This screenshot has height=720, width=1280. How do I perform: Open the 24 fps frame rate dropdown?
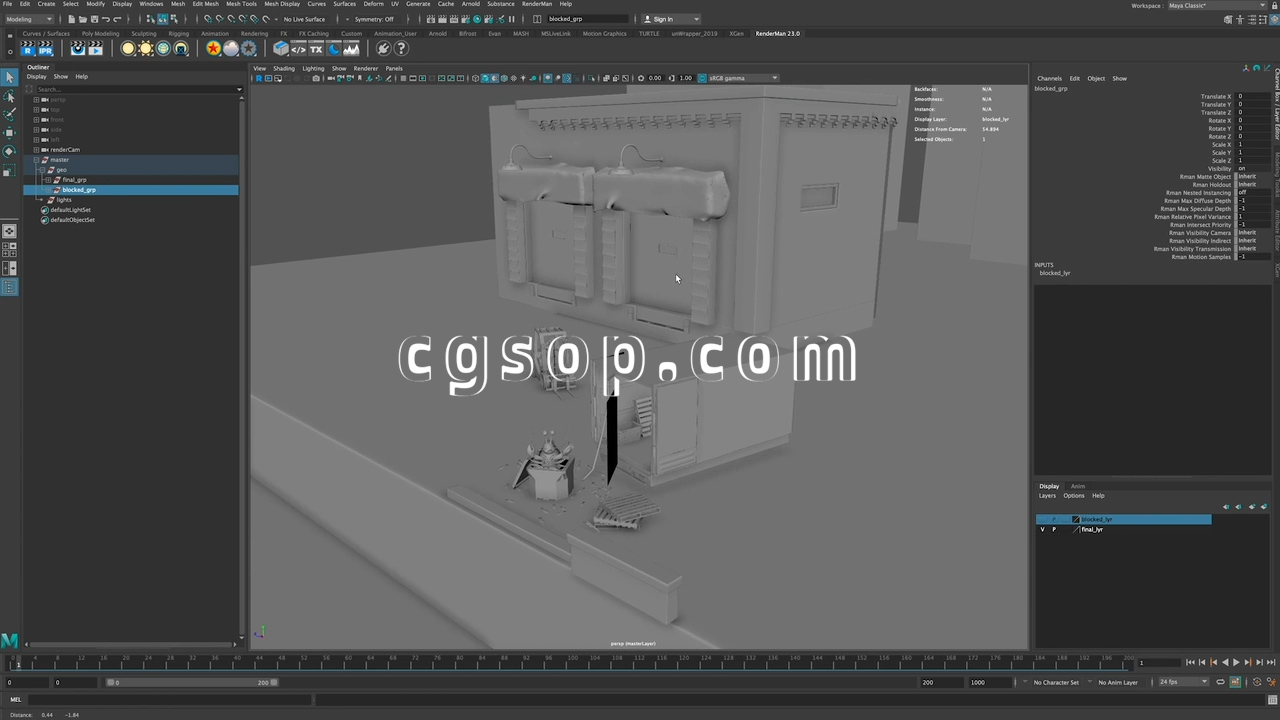(1183, 682)
